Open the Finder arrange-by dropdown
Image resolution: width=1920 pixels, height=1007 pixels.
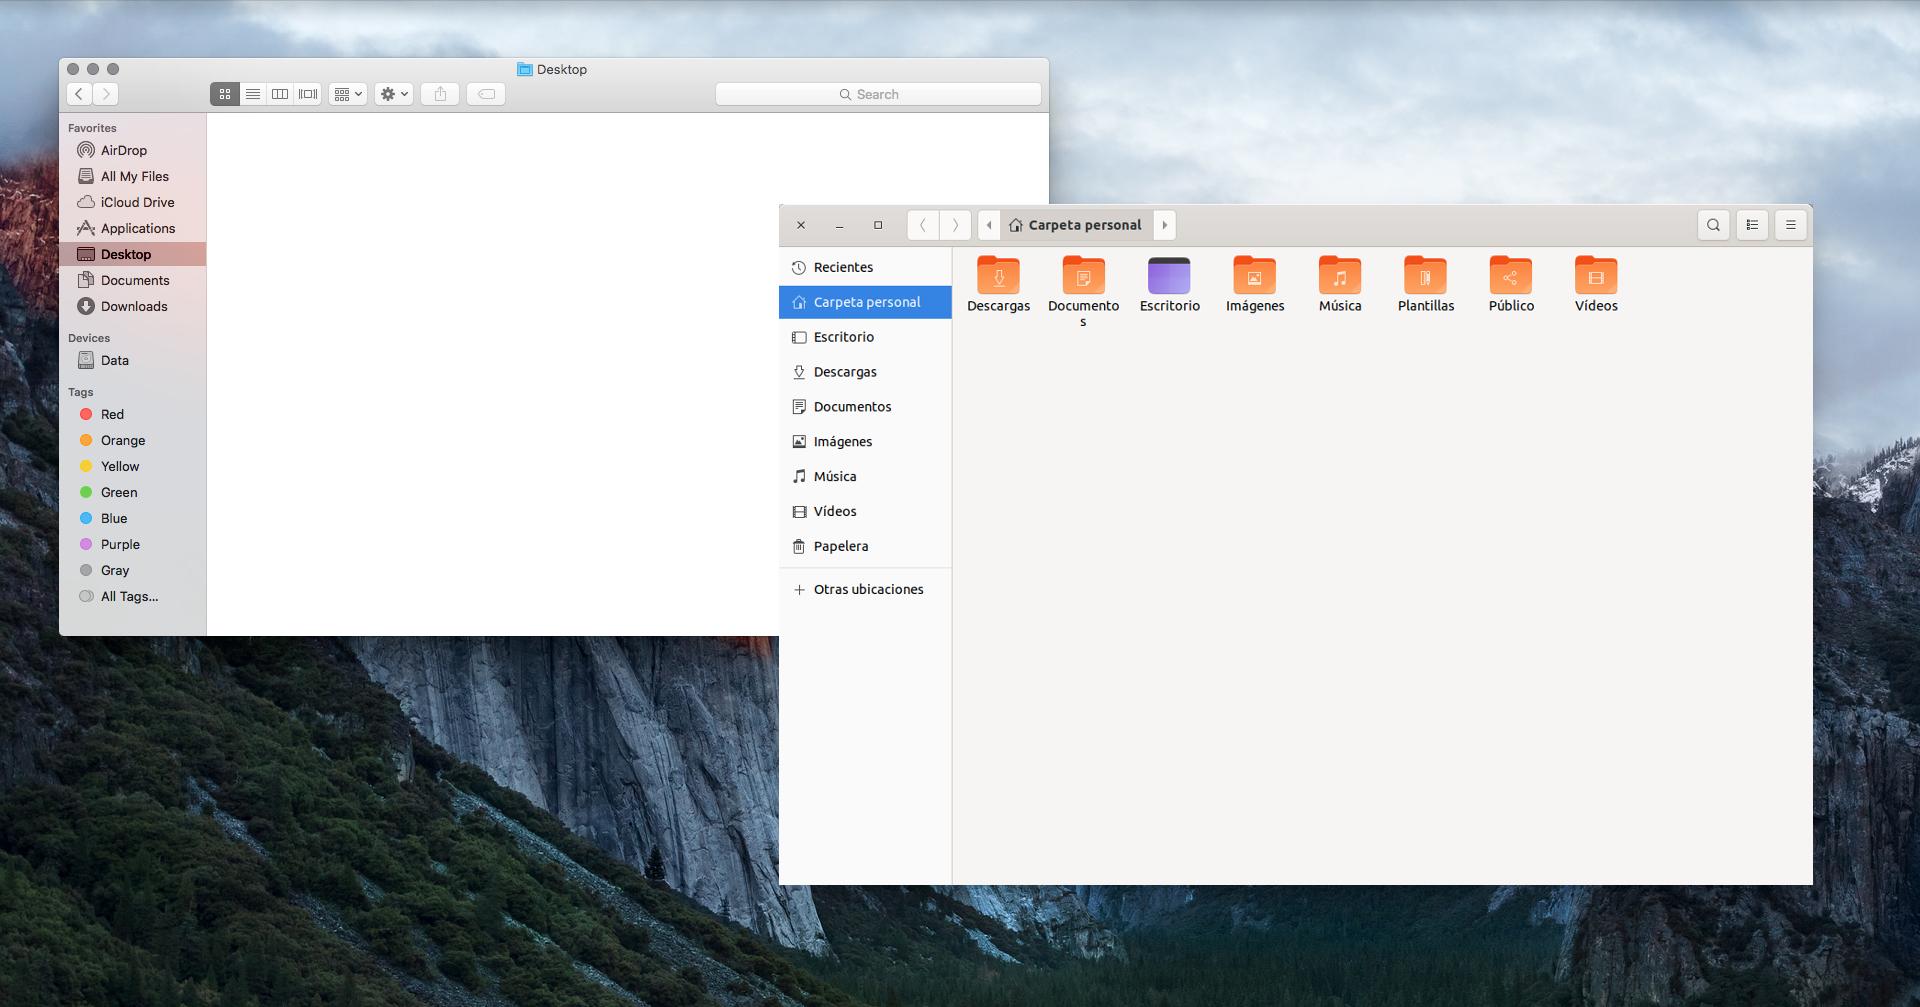(x=347, y=93)
